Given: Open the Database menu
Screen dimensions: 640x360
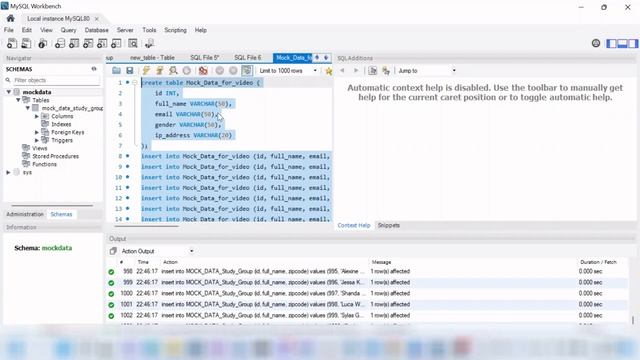Looking at the screenshot, I should pyautogui.click(x=96, y=30).
